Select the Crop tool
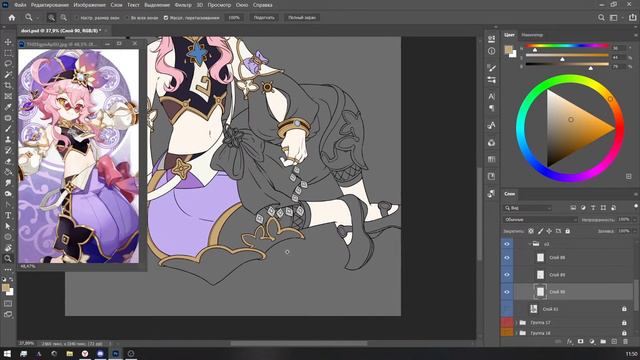Image resolution: width=640 pixels, height=360 pixels. [8, 85]
